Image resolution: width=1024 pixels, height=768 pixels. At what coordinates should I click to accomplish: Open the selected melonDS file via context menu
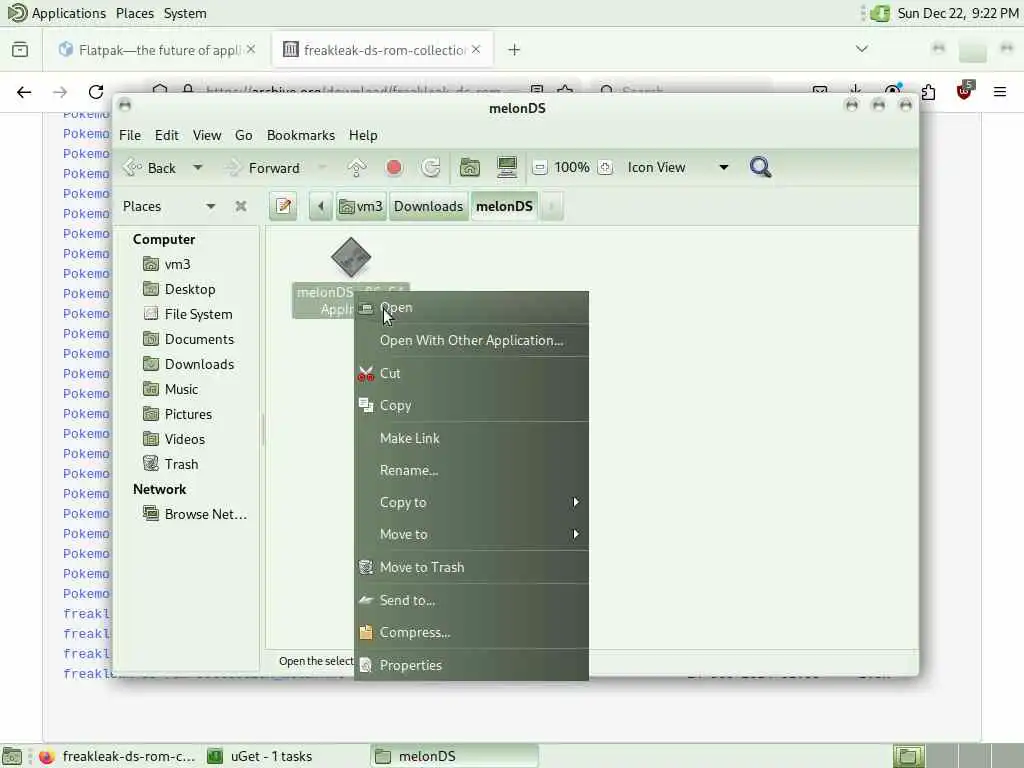[471, 308]
